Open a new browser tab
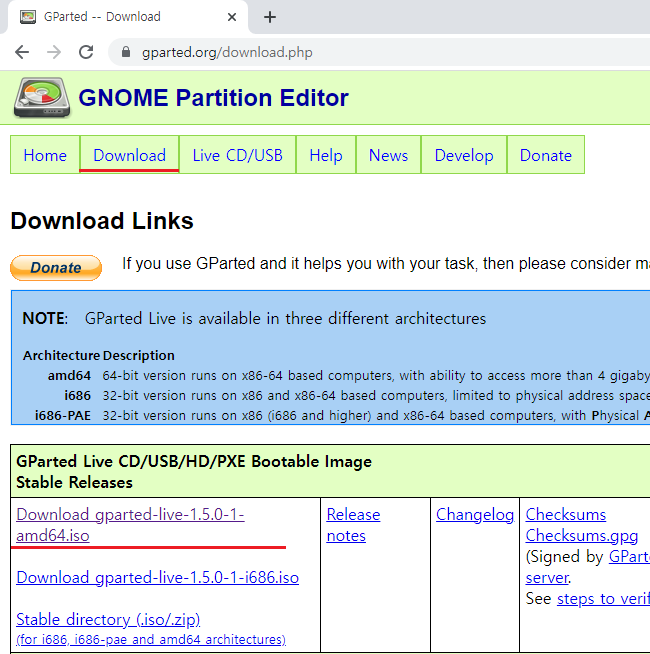 point(270,17)
